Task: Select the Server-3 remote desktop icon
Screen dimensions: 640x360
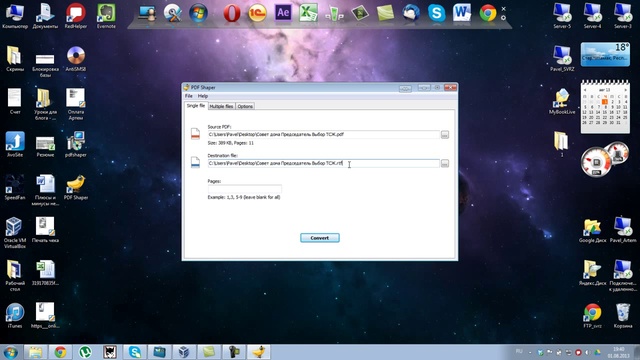Action: click(623, 16)
